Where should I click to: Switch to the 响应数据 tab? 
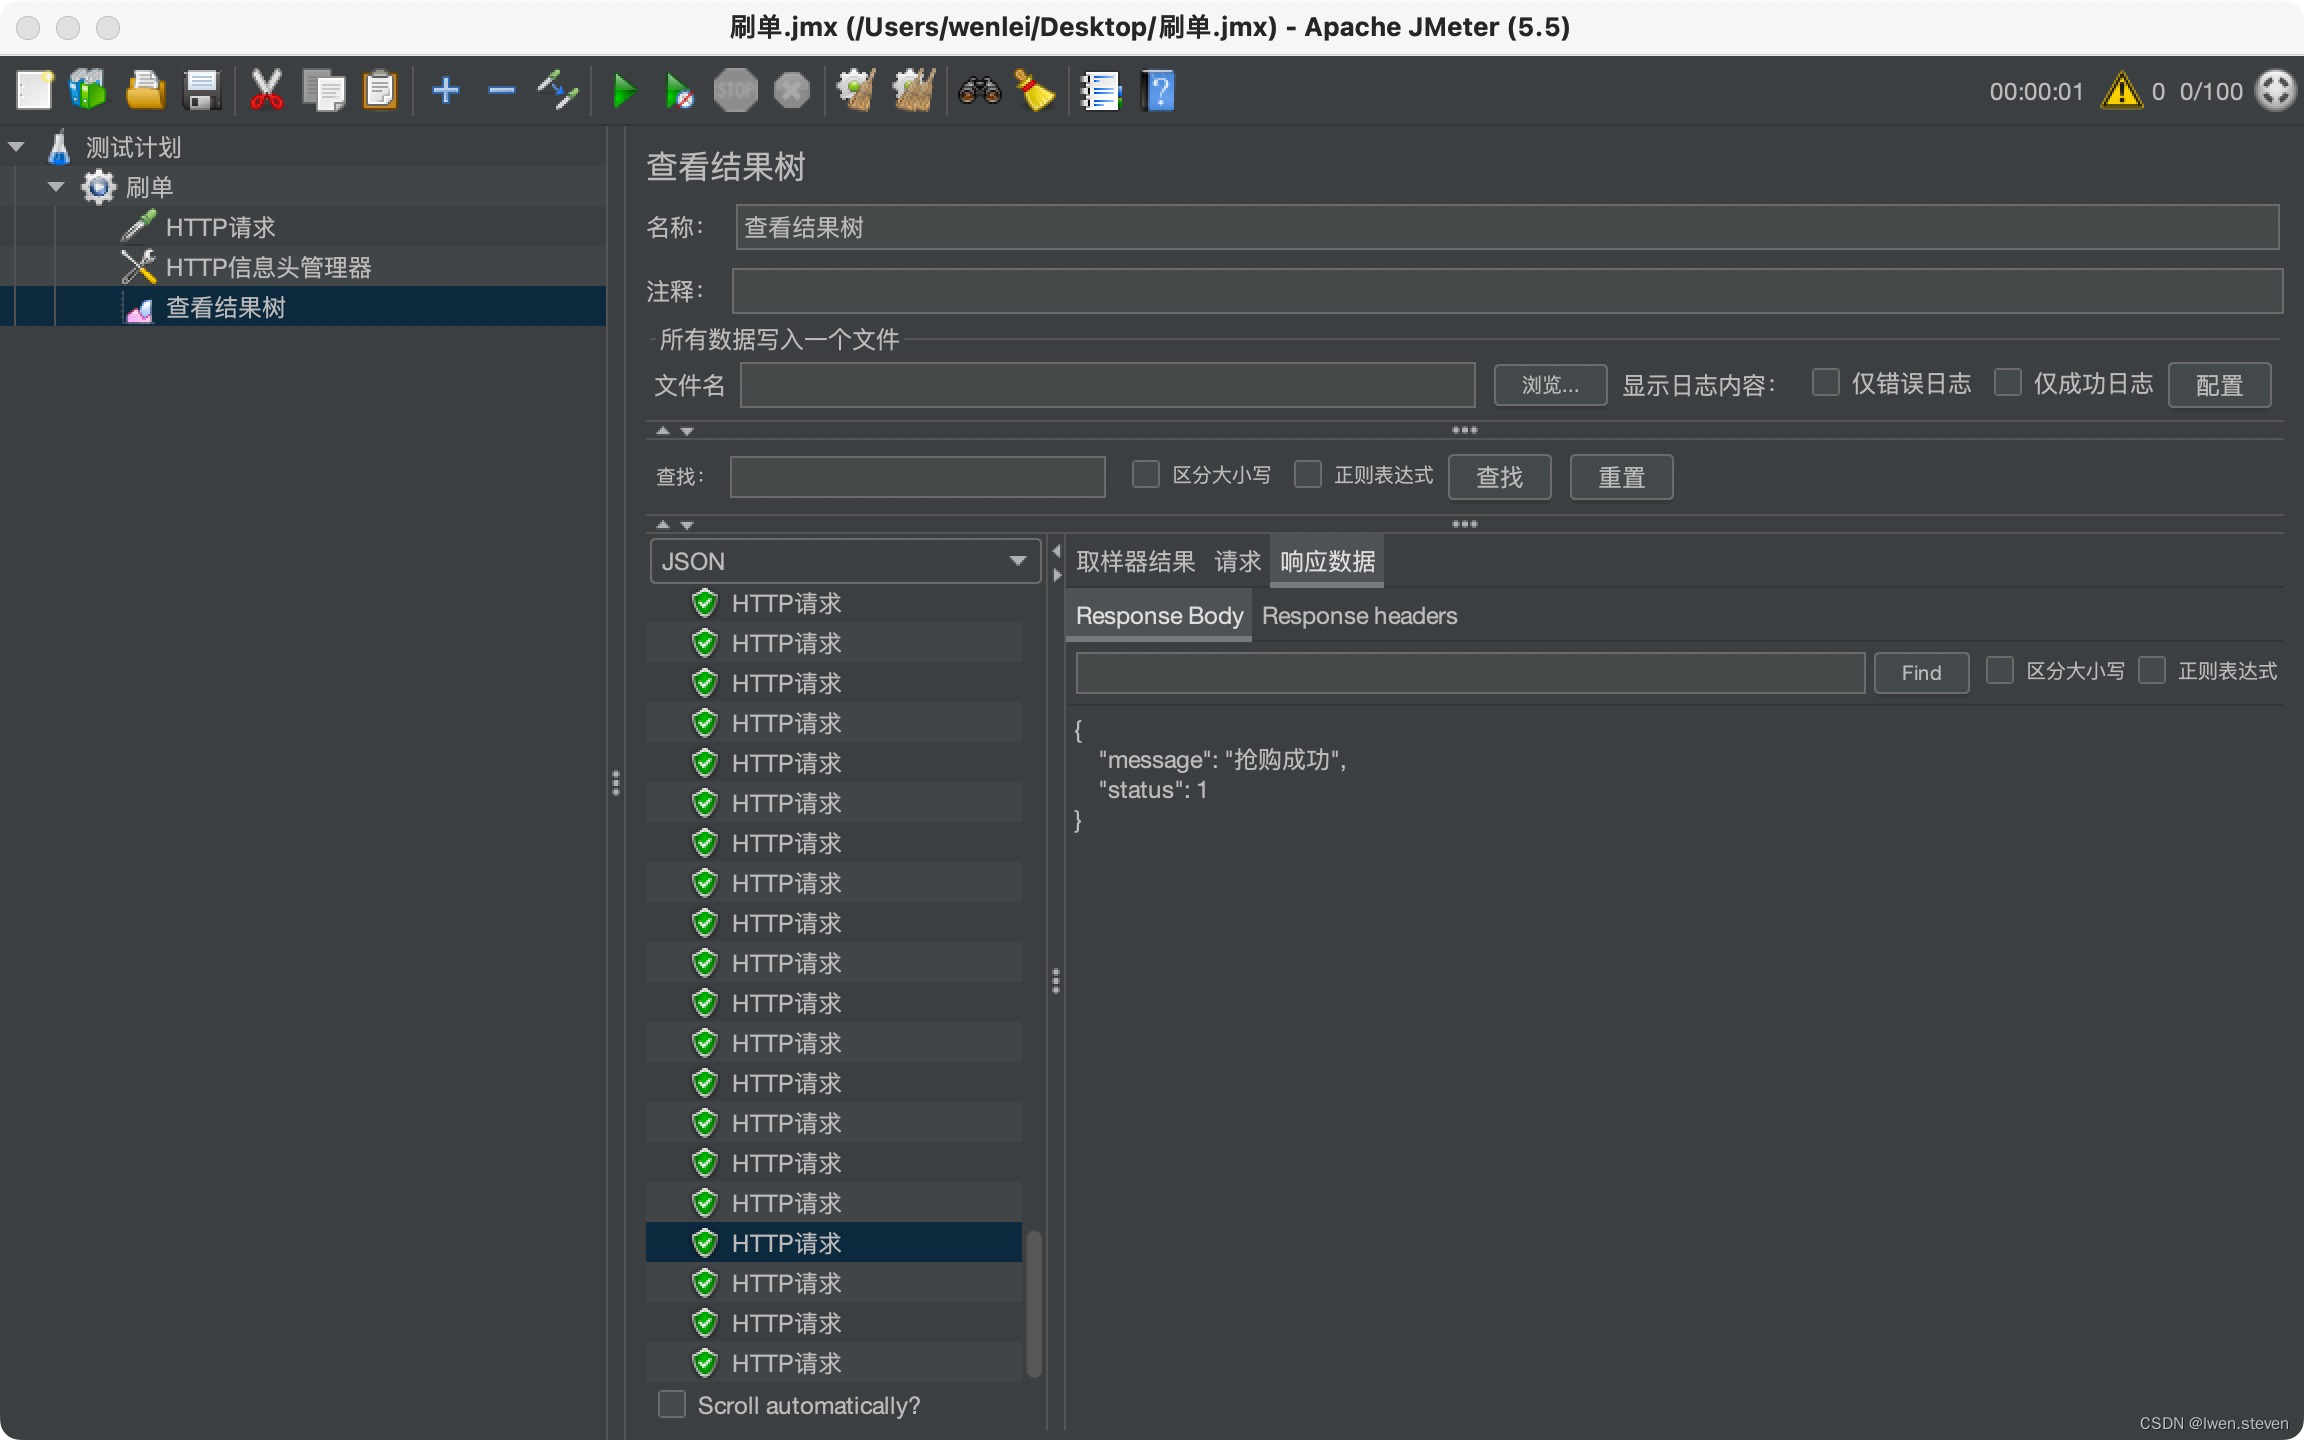click(1327, 561)
